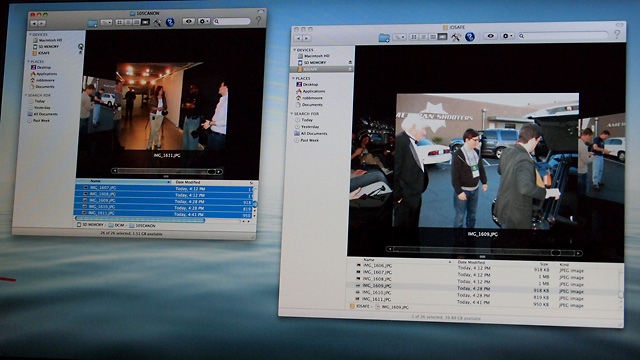The image size is (640, 360).
Task: Click the forward arrow in 105CANON window
Action: click(x=42, y=23)
